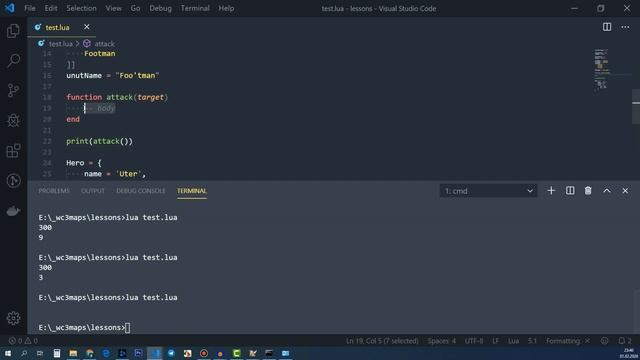Click the taskbar clock
The image size is (640, 360).
[x=629, y=353]
